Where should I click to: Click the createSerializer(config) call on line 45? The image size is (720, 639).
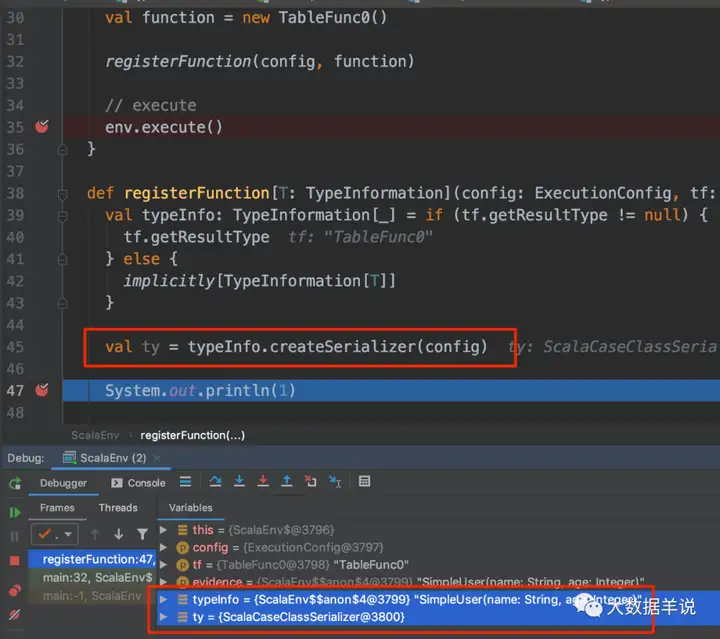[x=378, y=347]
